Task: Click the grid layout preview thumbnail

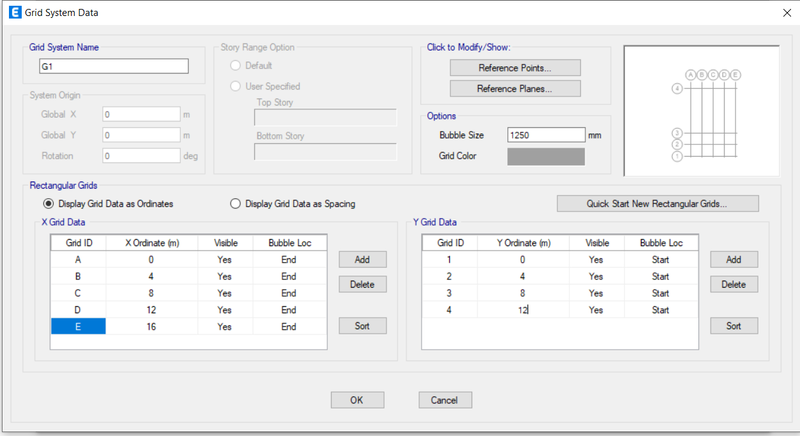Action: (702, 111)
